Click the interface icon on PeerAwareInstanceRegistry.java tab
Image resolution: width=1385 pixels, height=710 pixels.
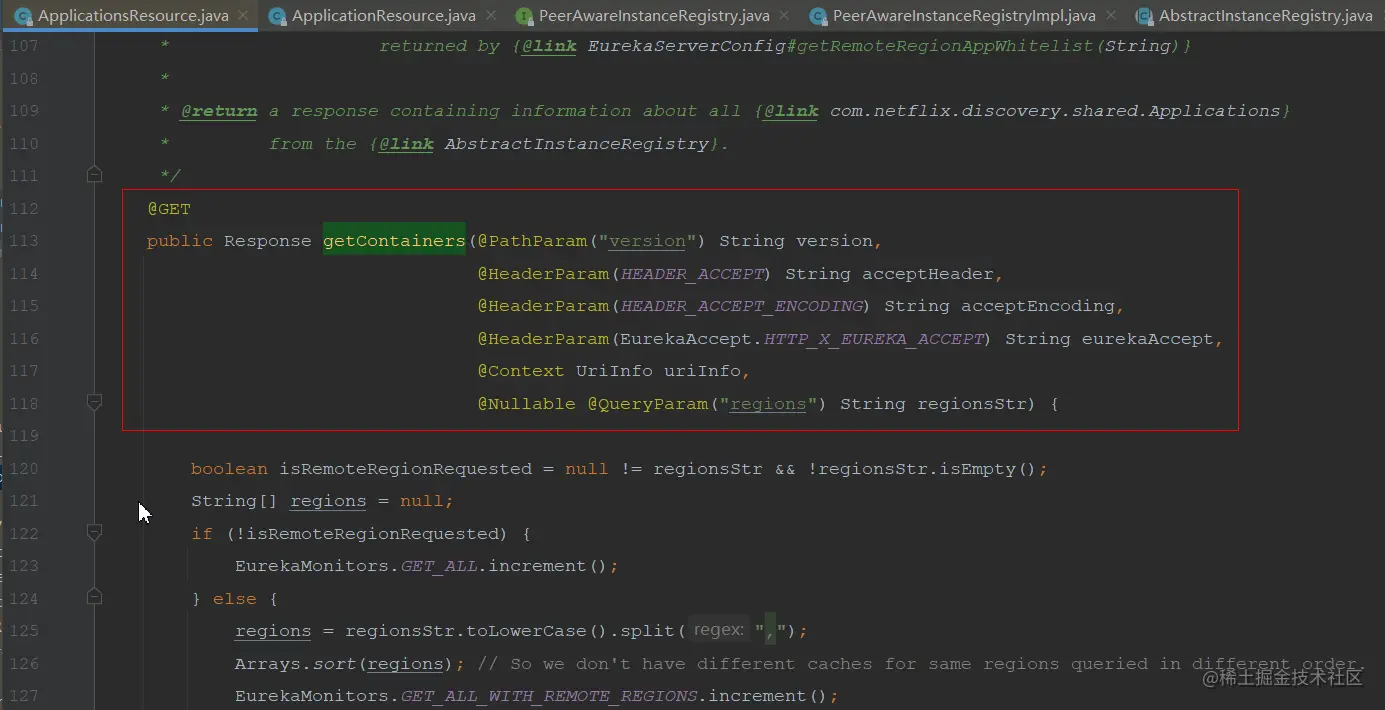[x=524, y=16]
